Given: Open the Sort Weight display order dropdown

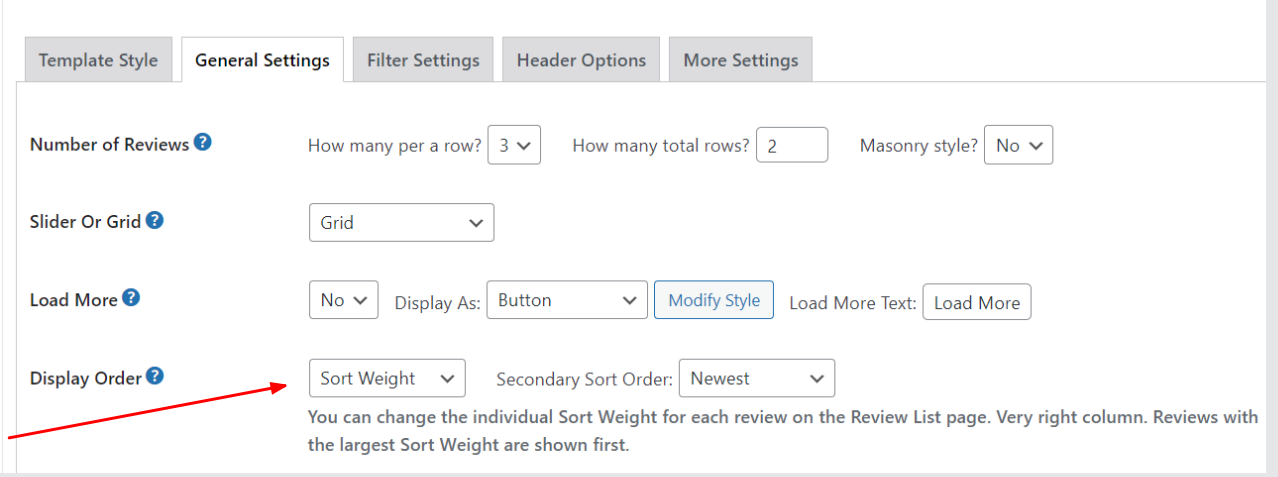Looking at the screenshot, I should pos(387,378).
